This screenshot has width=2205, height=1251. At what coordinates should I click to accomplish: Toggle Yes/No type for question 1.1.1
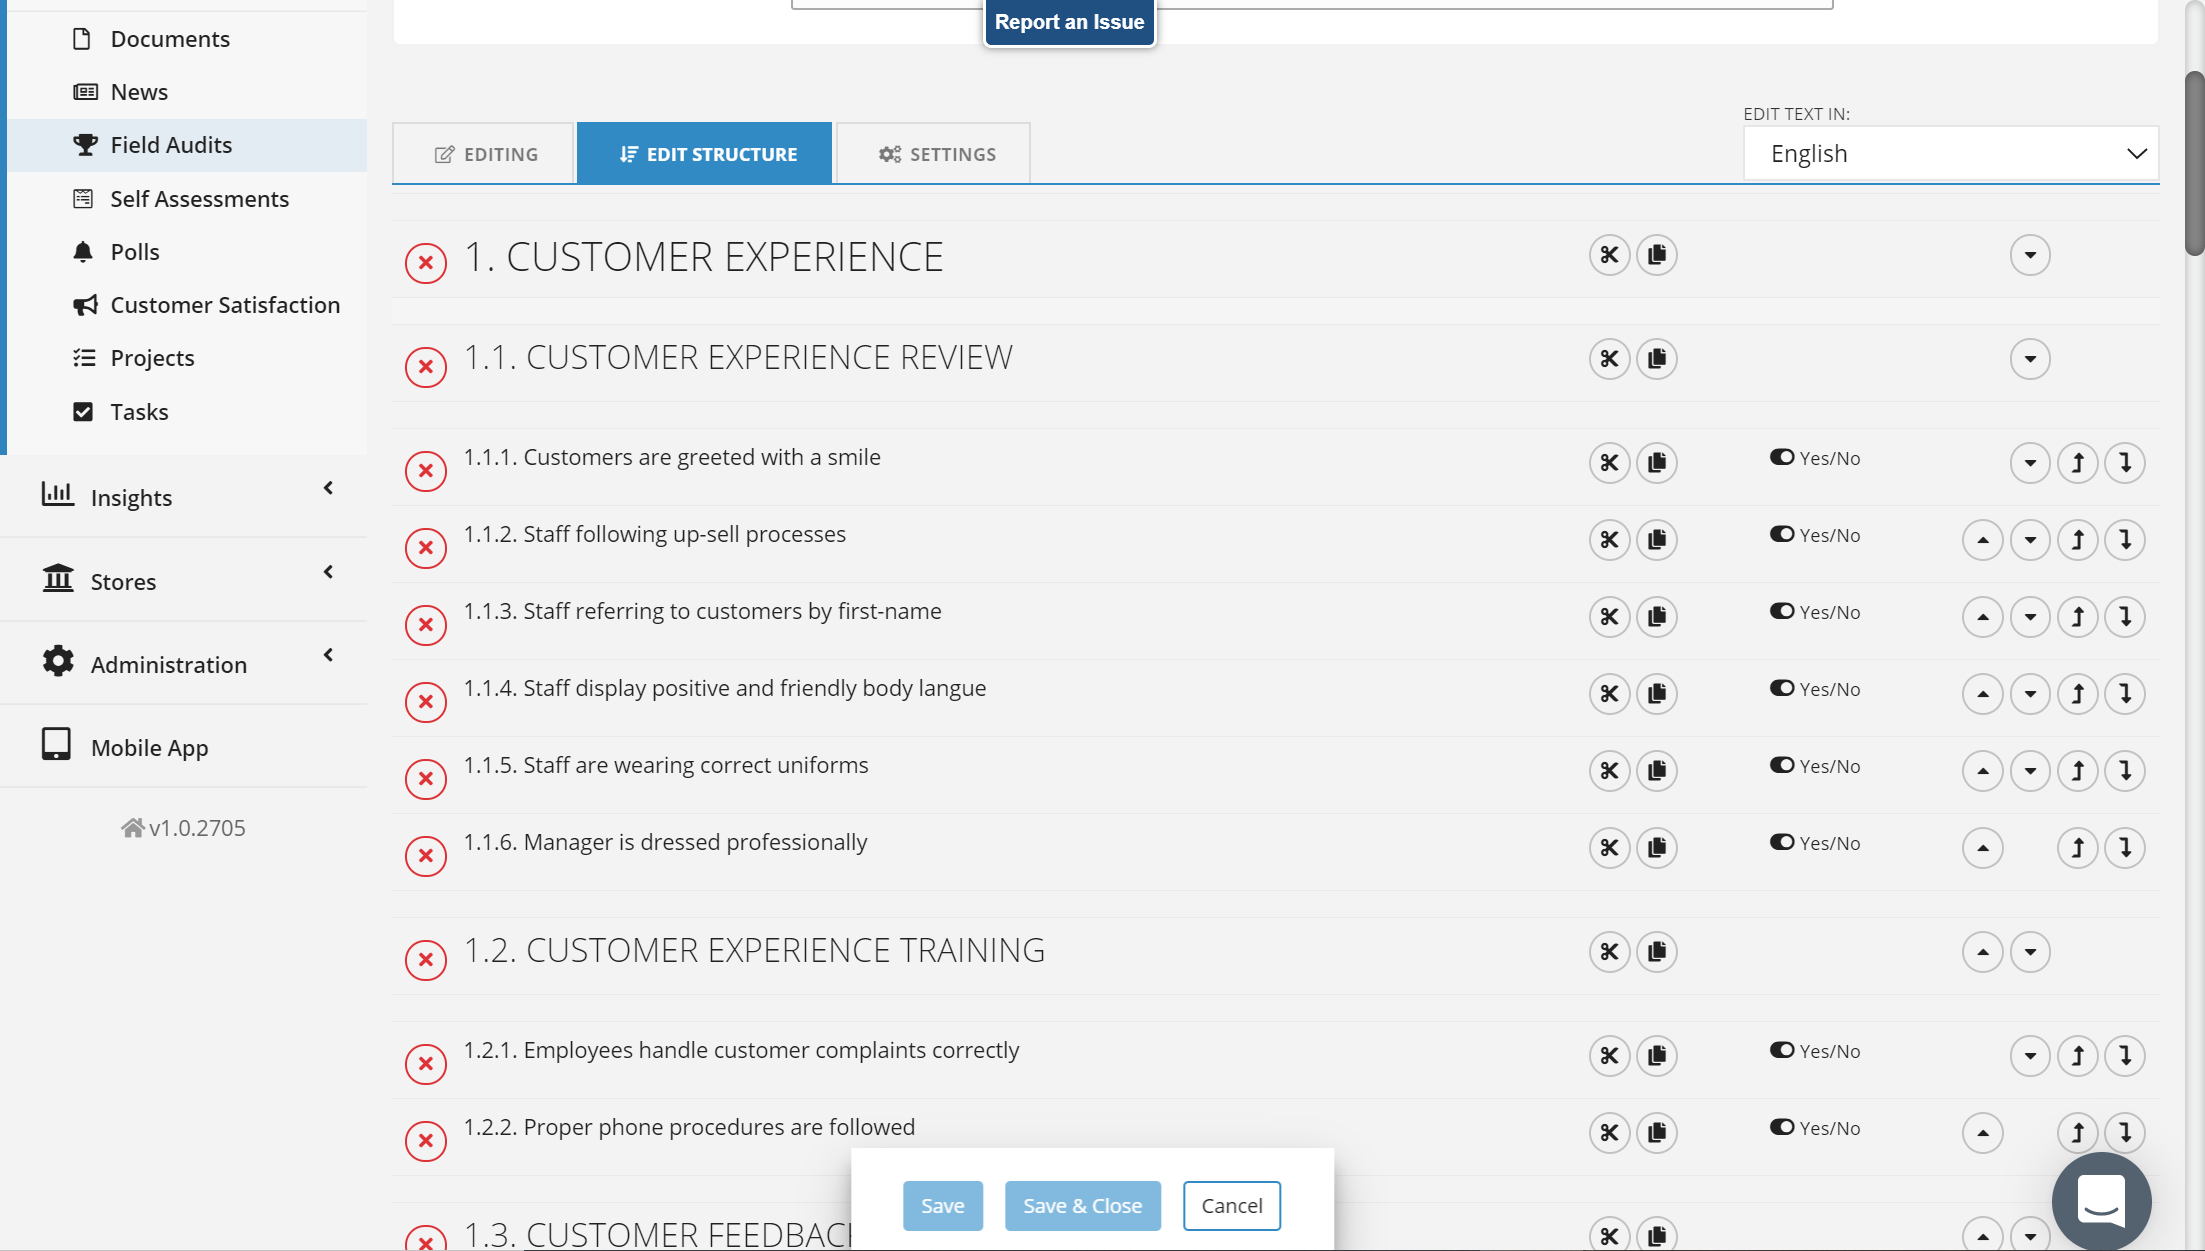coord(1782,457)
